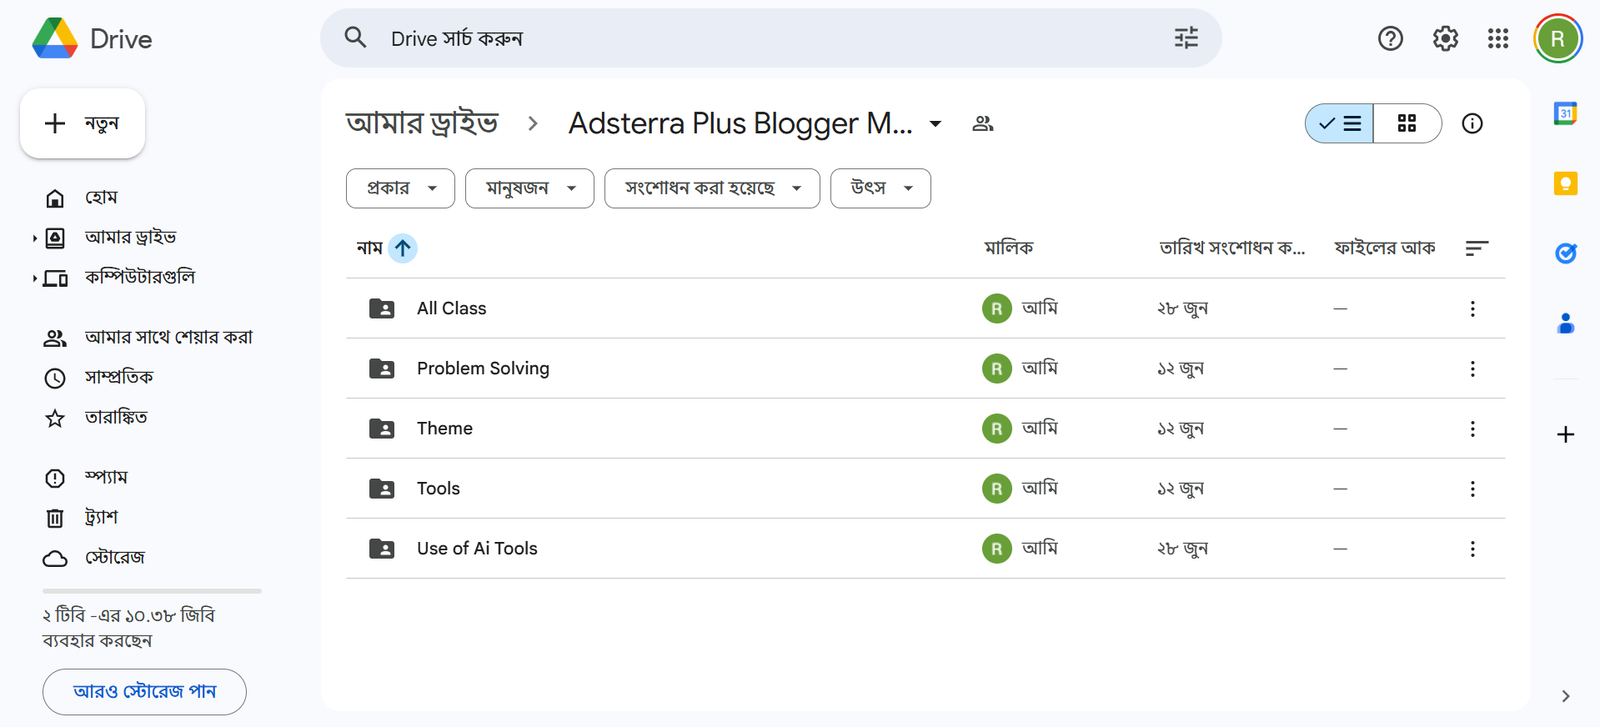This screenshot has height=727, width=1600.
Task: Show folder details info icon
Action: (x=1472, y=124)
